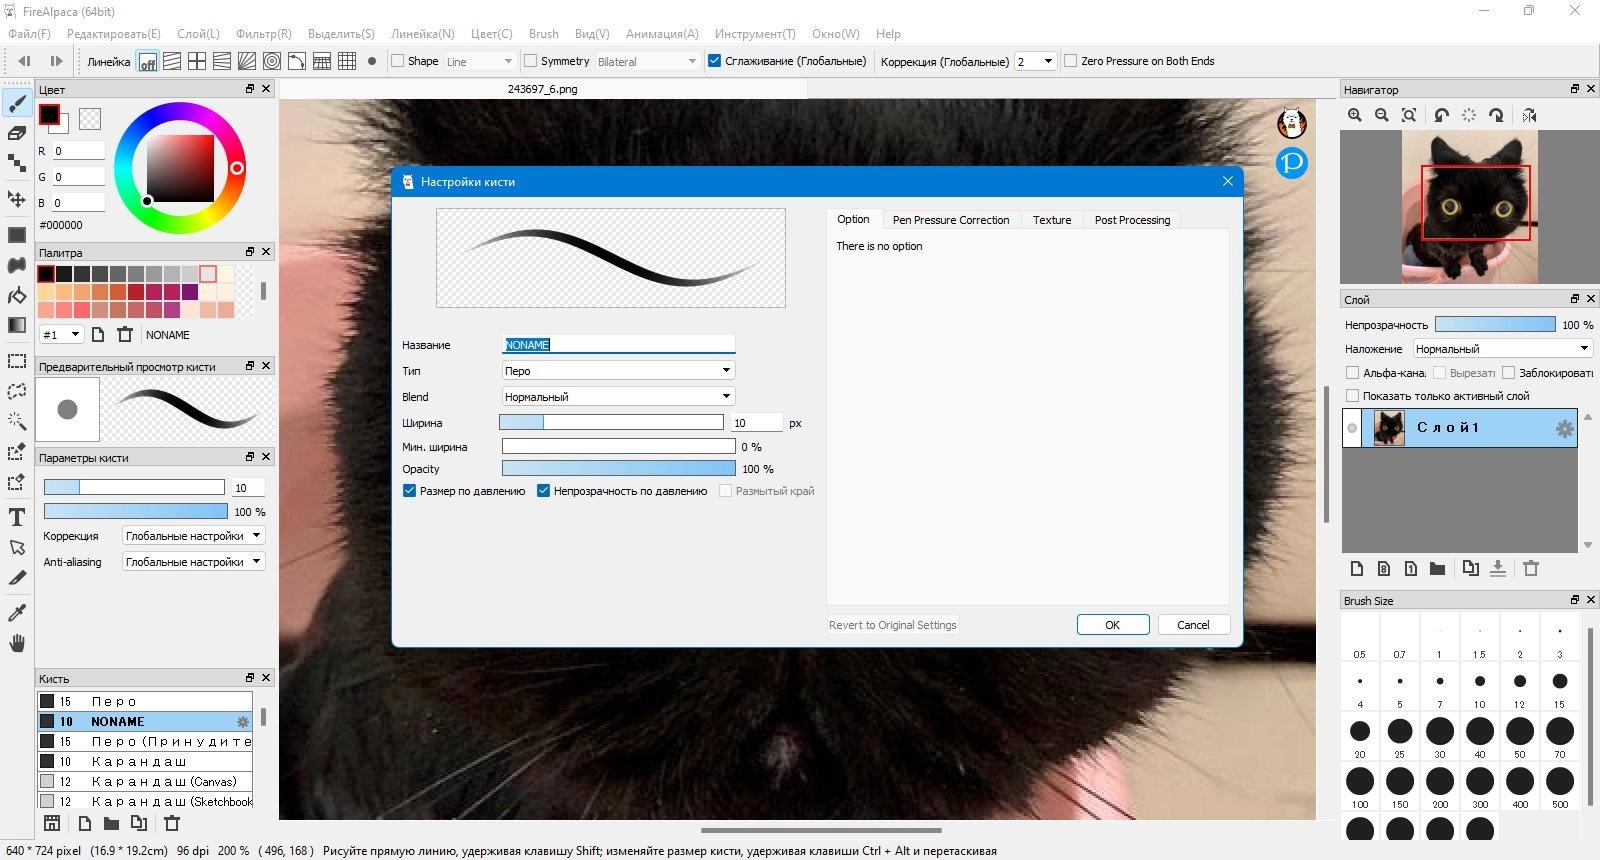Delete layer using trash icon in layer panel
Image resolution: width=1600 pixels, height=860 pixels.
coord(1530,568)
